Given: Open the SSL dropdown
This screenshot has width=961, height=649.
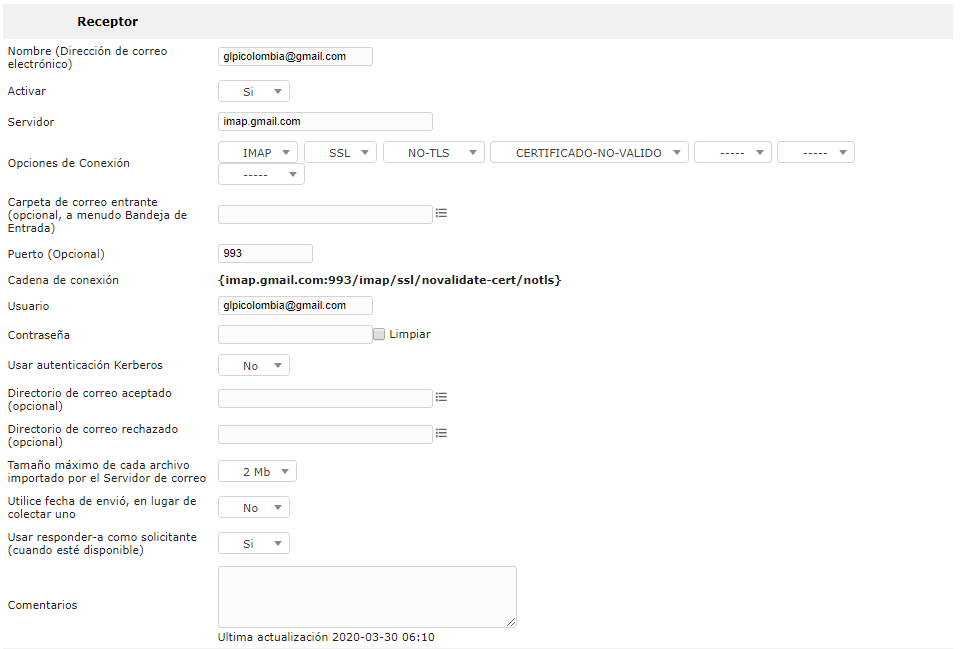Looking at the screenshot, I should [340, 153].
